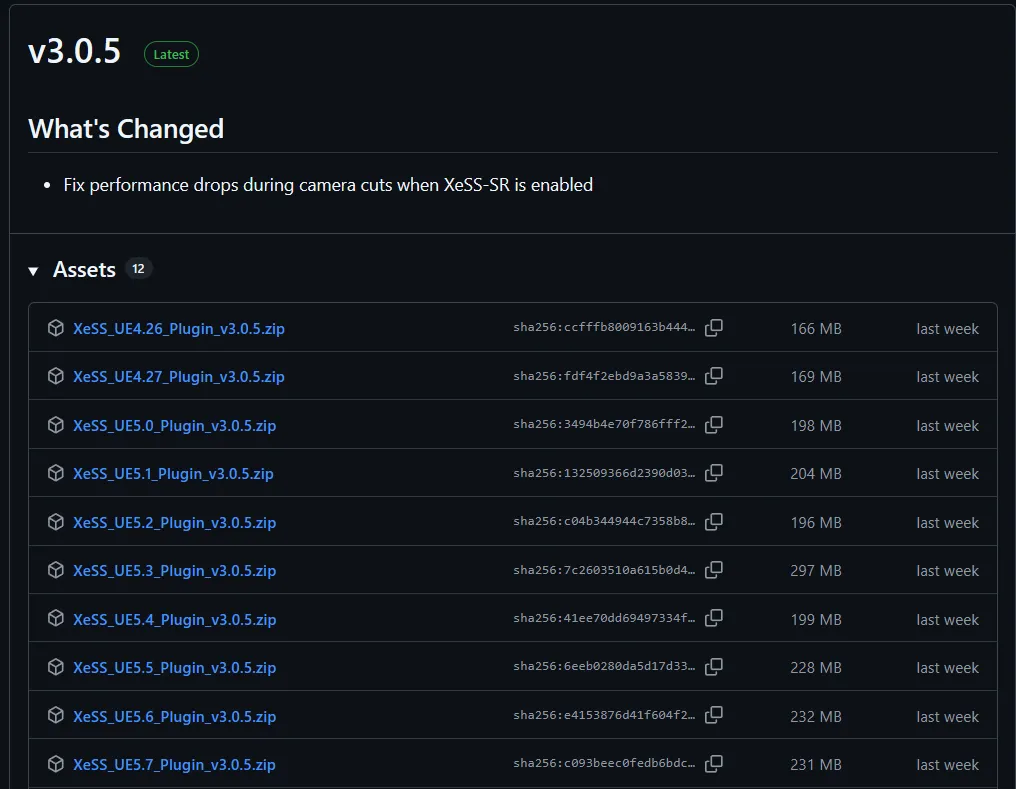Image resolution: width=1016 pixels, height=789 pixels.
Task: Click package icon beside XeSS_UE5.6_Plugin_v3.0.5.zip
Action: tap(56, 715)
